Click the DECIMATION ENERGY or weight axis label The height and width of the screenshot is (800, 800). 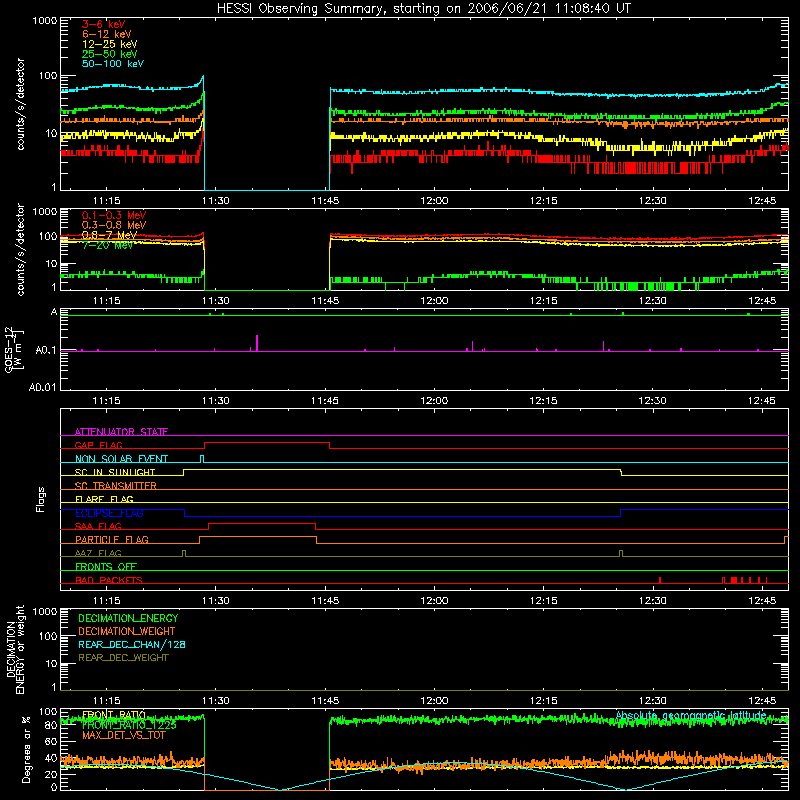point(15,649)
